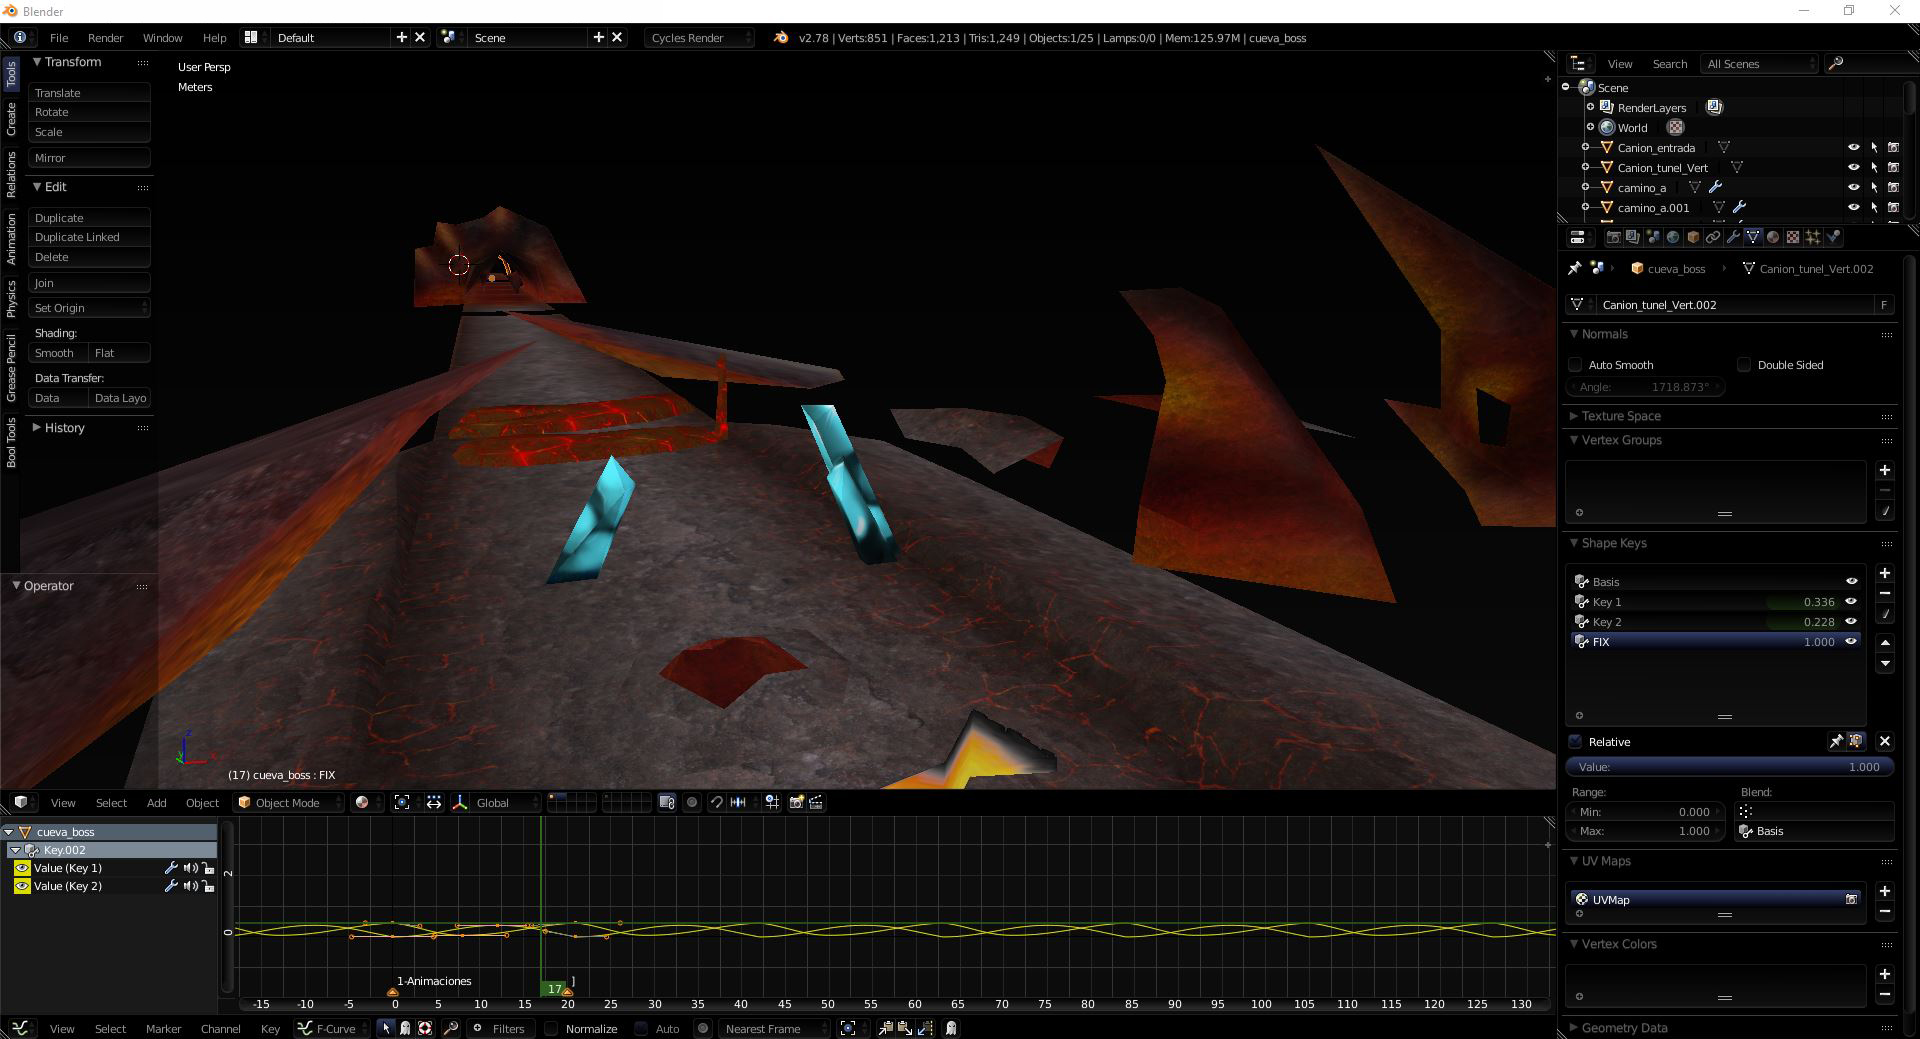Open the Material properties sphere tab
Screen dimensions: 1920x1039
click(1773, 237)
